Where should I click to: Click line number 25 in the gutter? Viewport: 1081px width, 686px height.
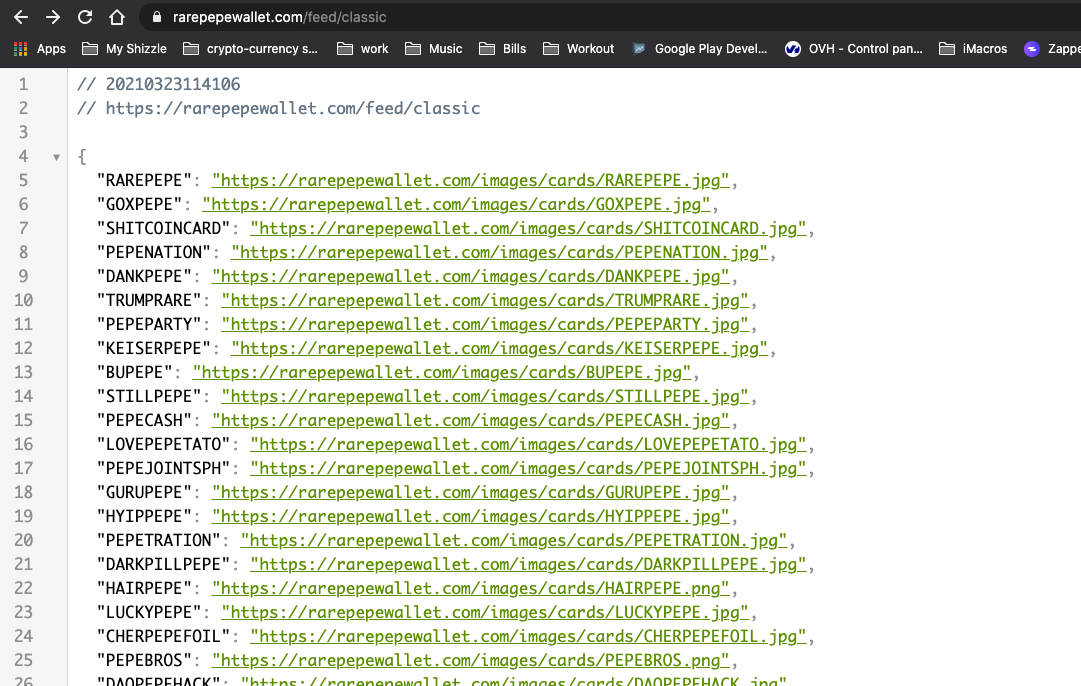coord(23,660)
